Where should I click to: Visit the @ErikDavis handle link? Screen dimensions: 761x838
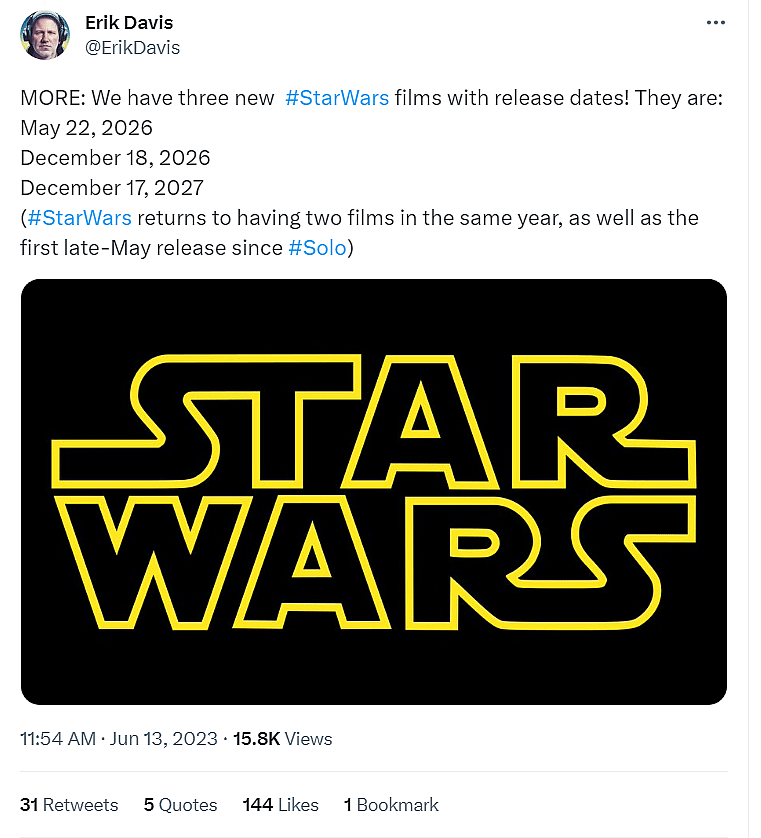pyautogui.click(x=135, y=47)
